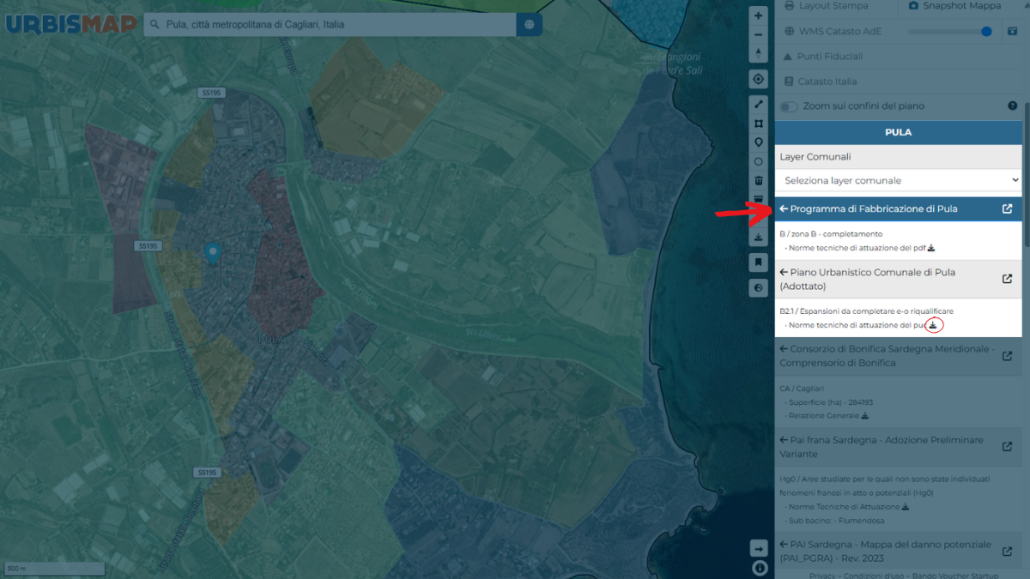Open help for Zoom sui confini del piano
1030x579 pixels.
1012,106
